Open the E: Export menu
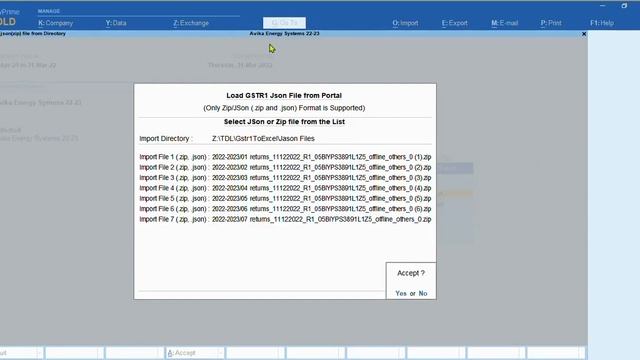Screen dimensions: 640x360 pyautogui.click(x=454, y=23)
